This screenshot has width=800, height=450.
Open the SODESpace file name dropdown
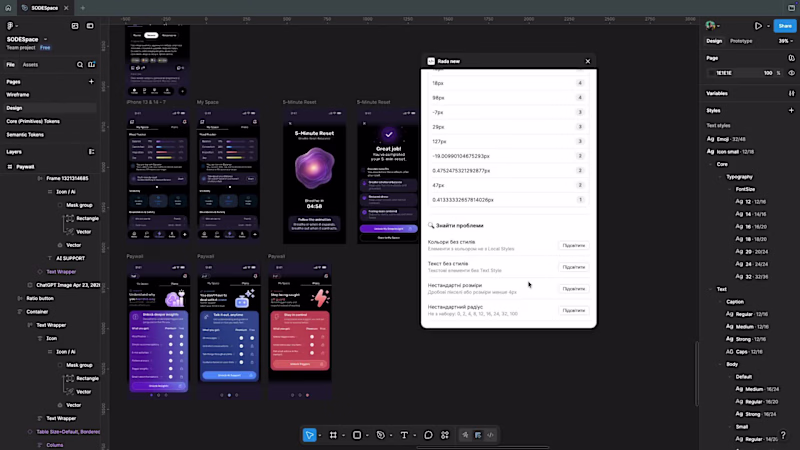(x=45, y=39)
